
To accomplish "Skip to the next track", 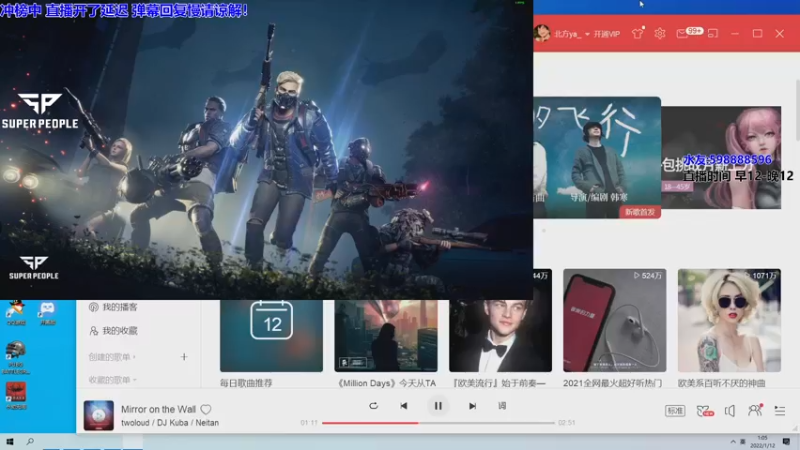I will (x=472, y=406).
